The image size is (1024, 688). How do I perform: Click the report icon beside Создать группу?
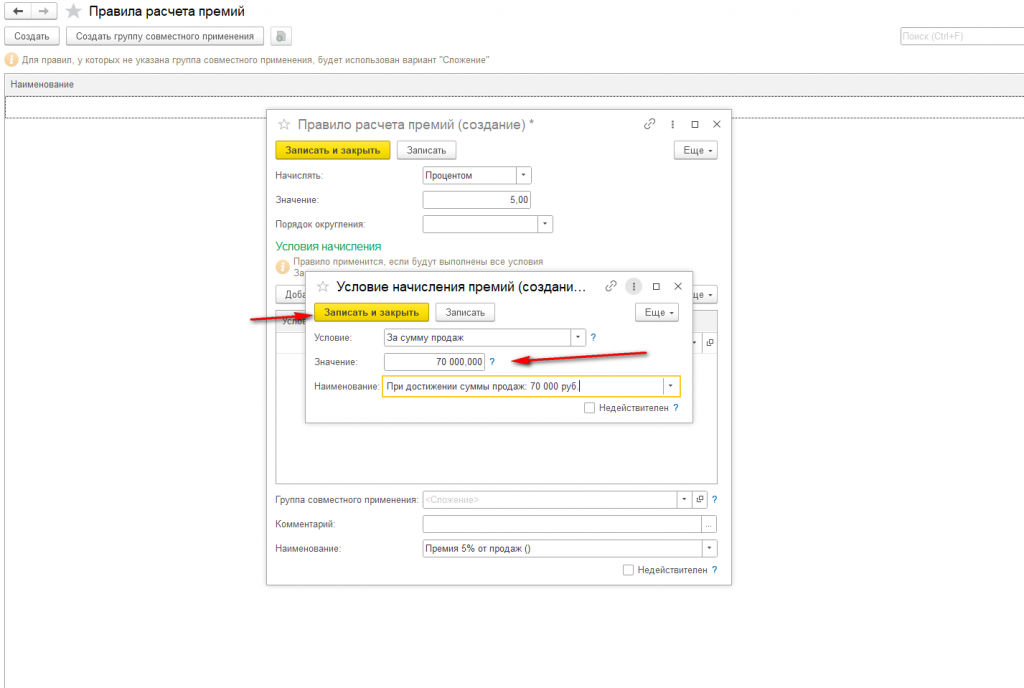tap(281, 37)
